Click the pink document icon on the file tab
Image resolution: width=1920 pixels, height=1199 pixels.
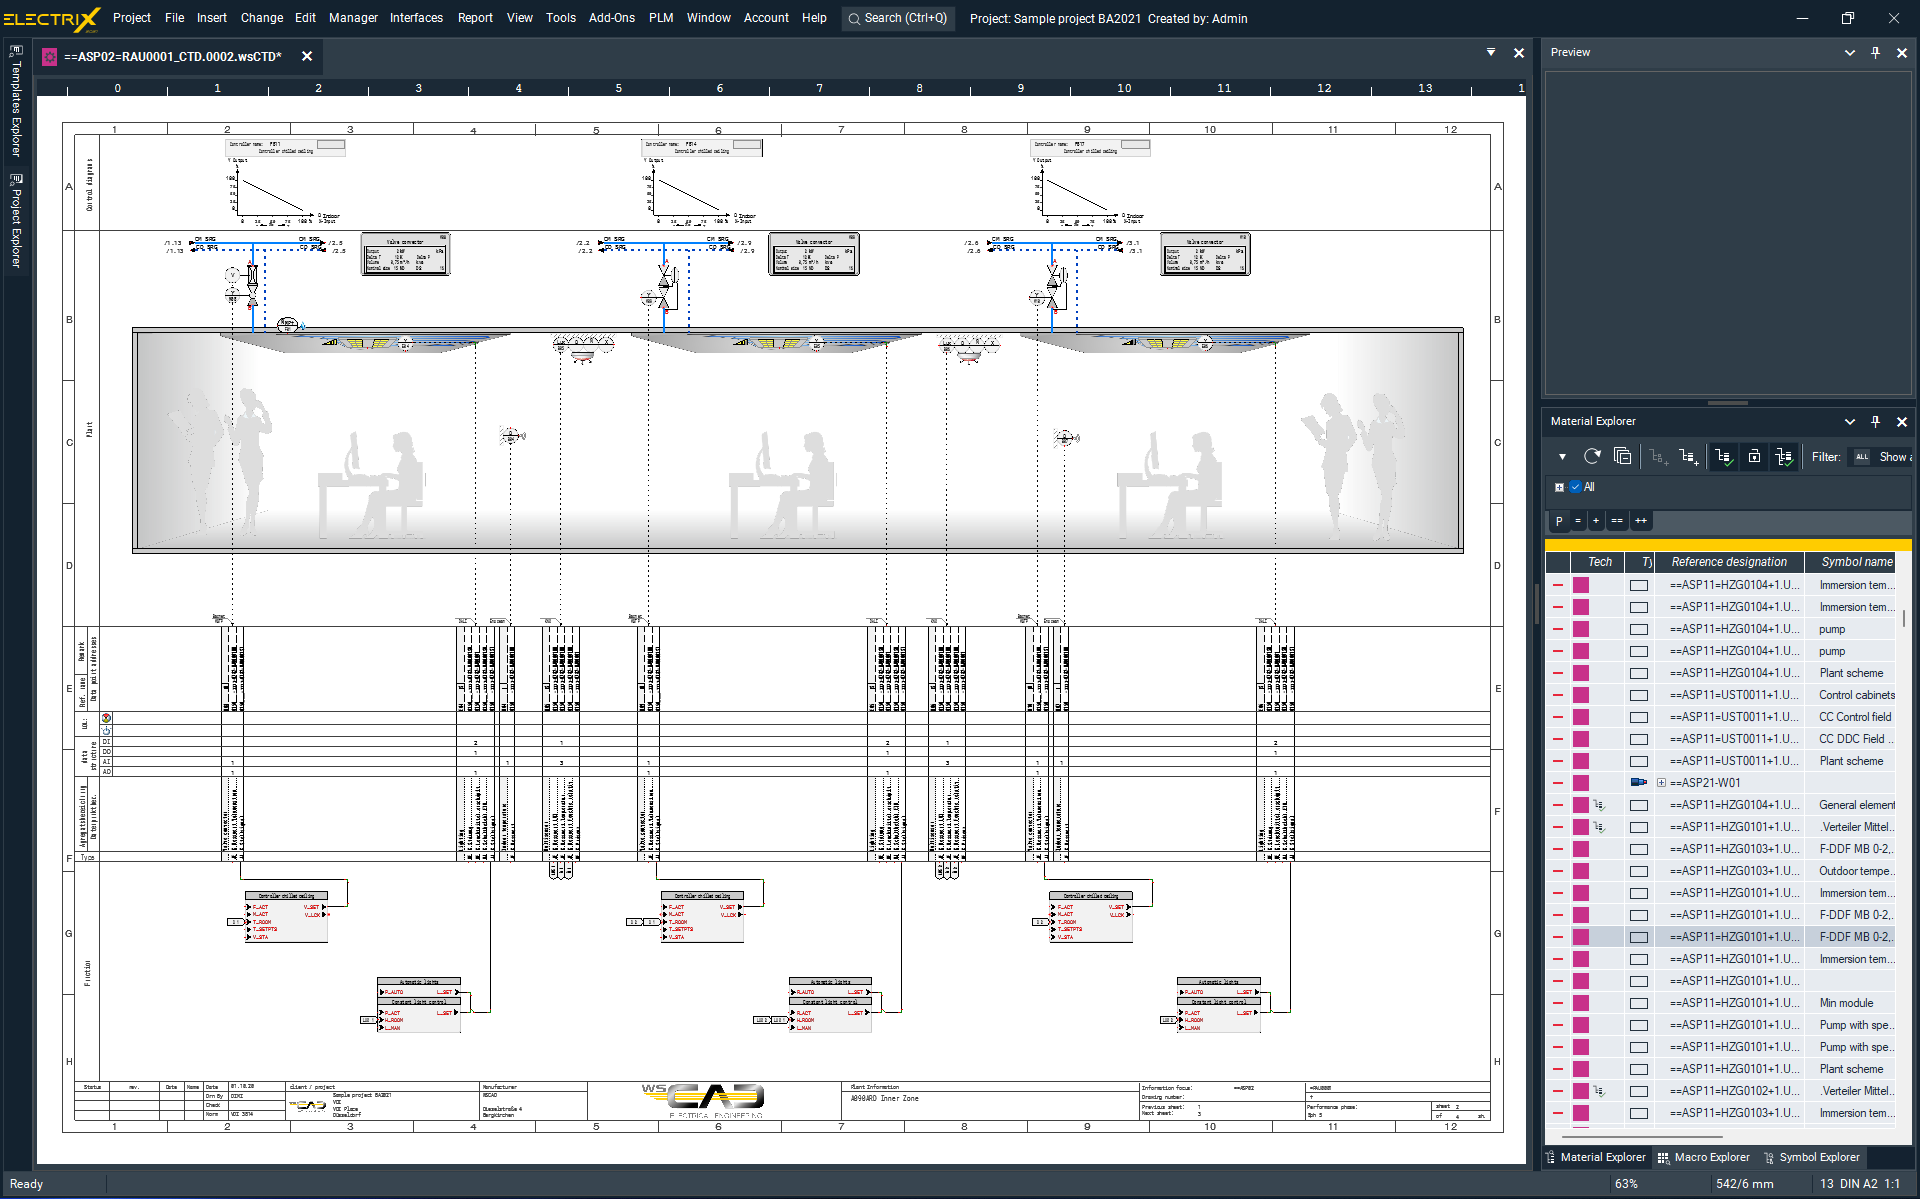click(49, 57)
